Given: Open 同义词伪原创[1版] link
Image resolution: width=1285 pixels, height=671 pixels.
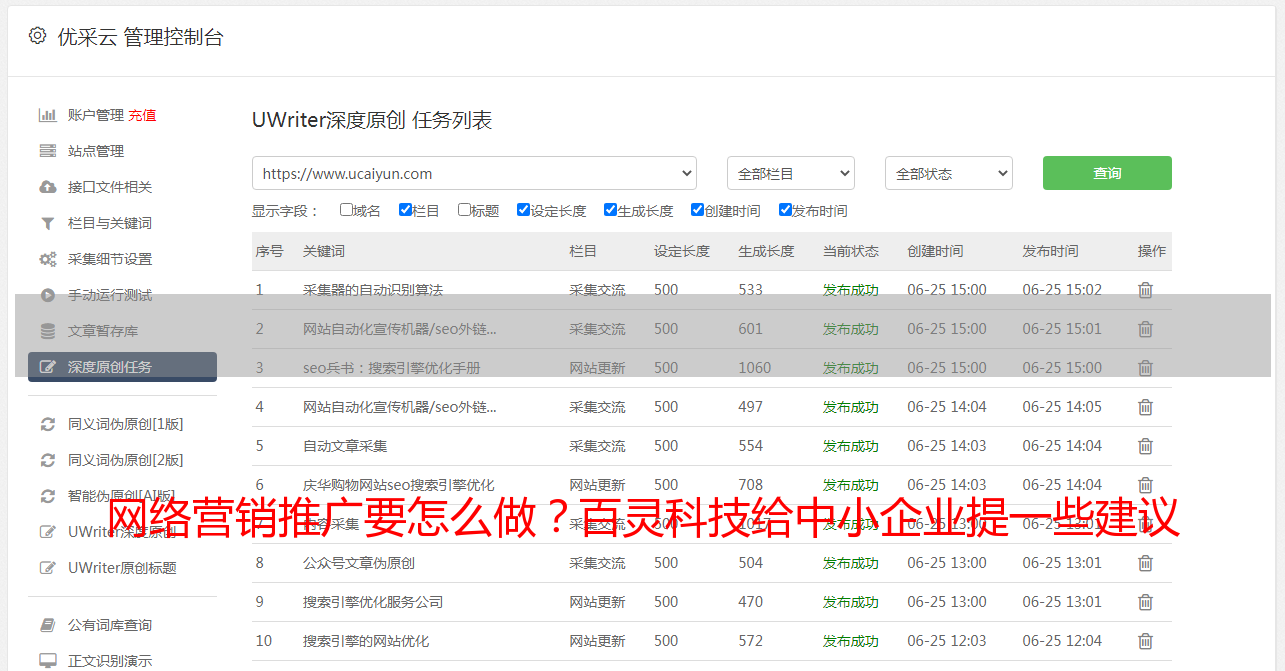Looking at the screenshot, I should [x=126, y=424].
